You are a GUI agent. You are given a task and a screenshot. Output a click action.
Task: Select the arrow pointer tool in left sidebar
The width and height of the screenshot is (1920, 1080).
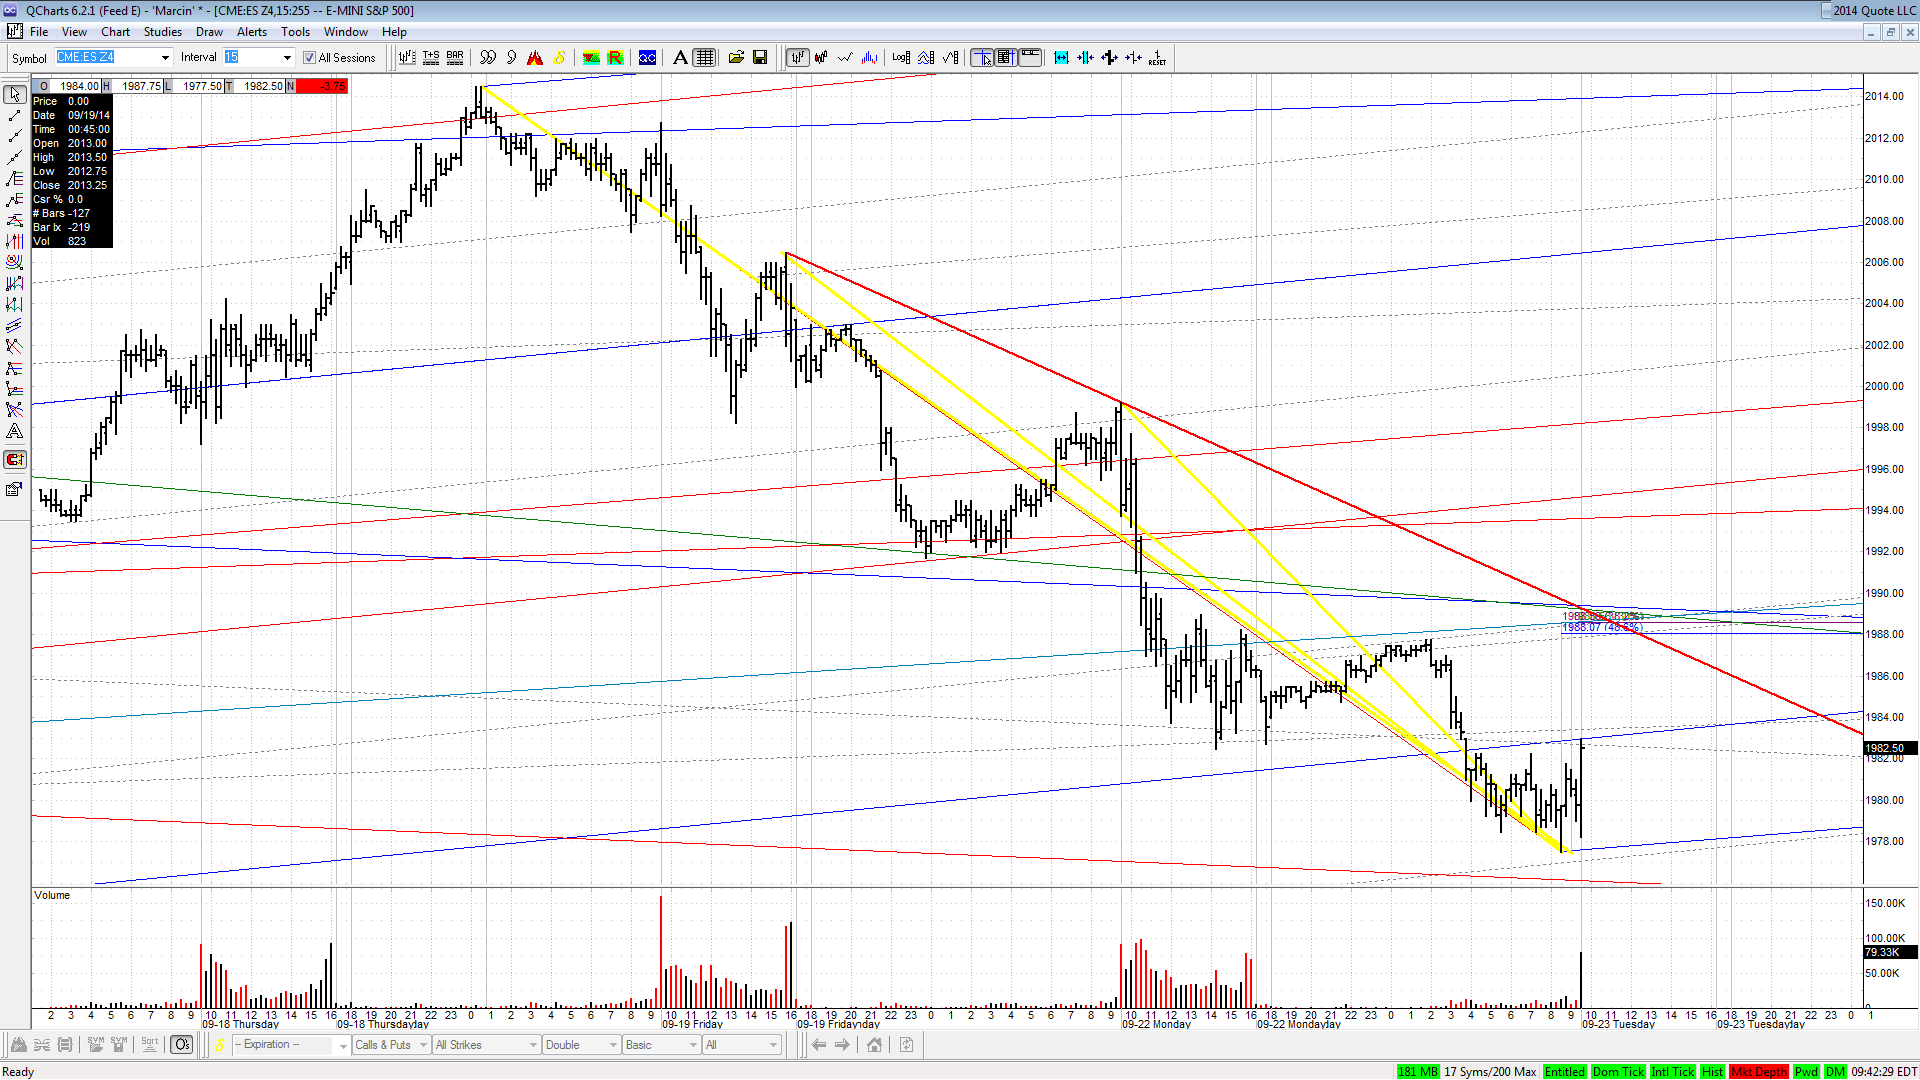[x=15, y=94]
